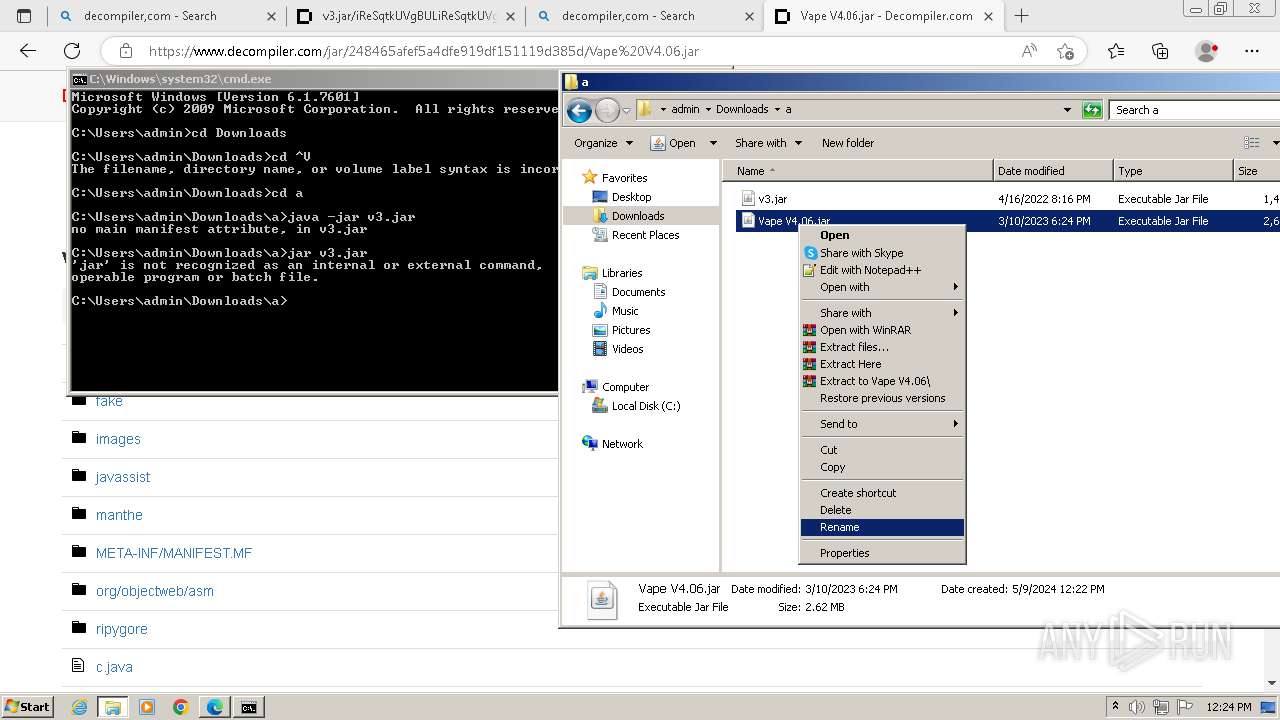Open META-INF/MANIFEST.MF link
The width and height of the screenshot is (1280, 720).
point(174,553)
